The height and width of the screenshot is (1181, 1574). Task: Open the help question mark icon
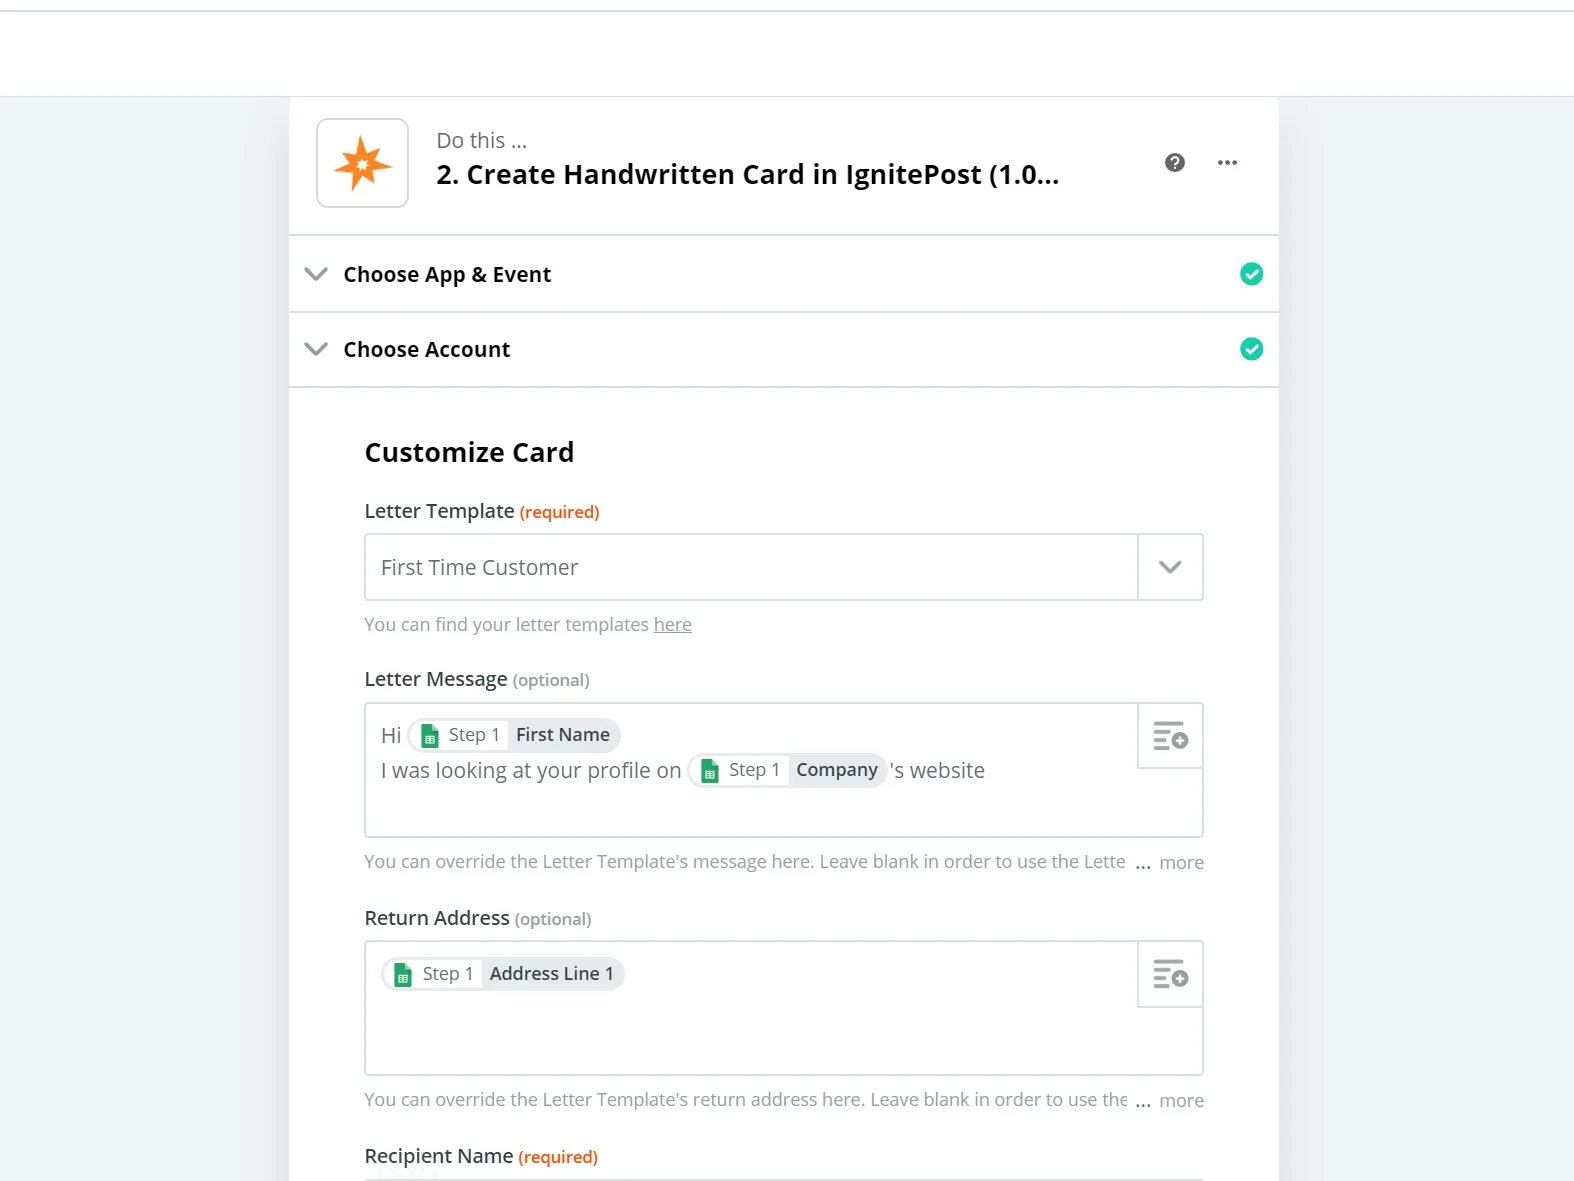[1175, 162]
